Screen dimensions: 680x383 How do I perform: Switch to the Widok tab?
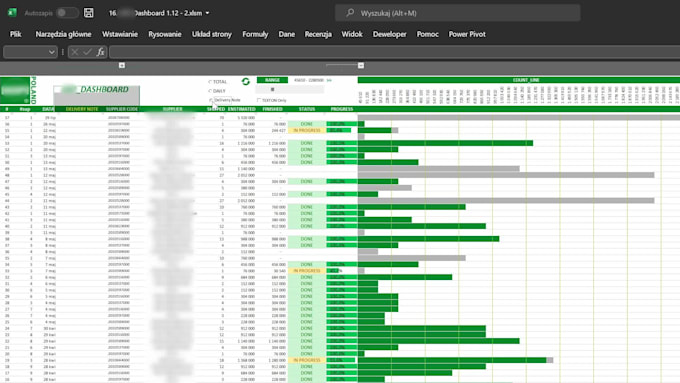[x=352, y=34]
